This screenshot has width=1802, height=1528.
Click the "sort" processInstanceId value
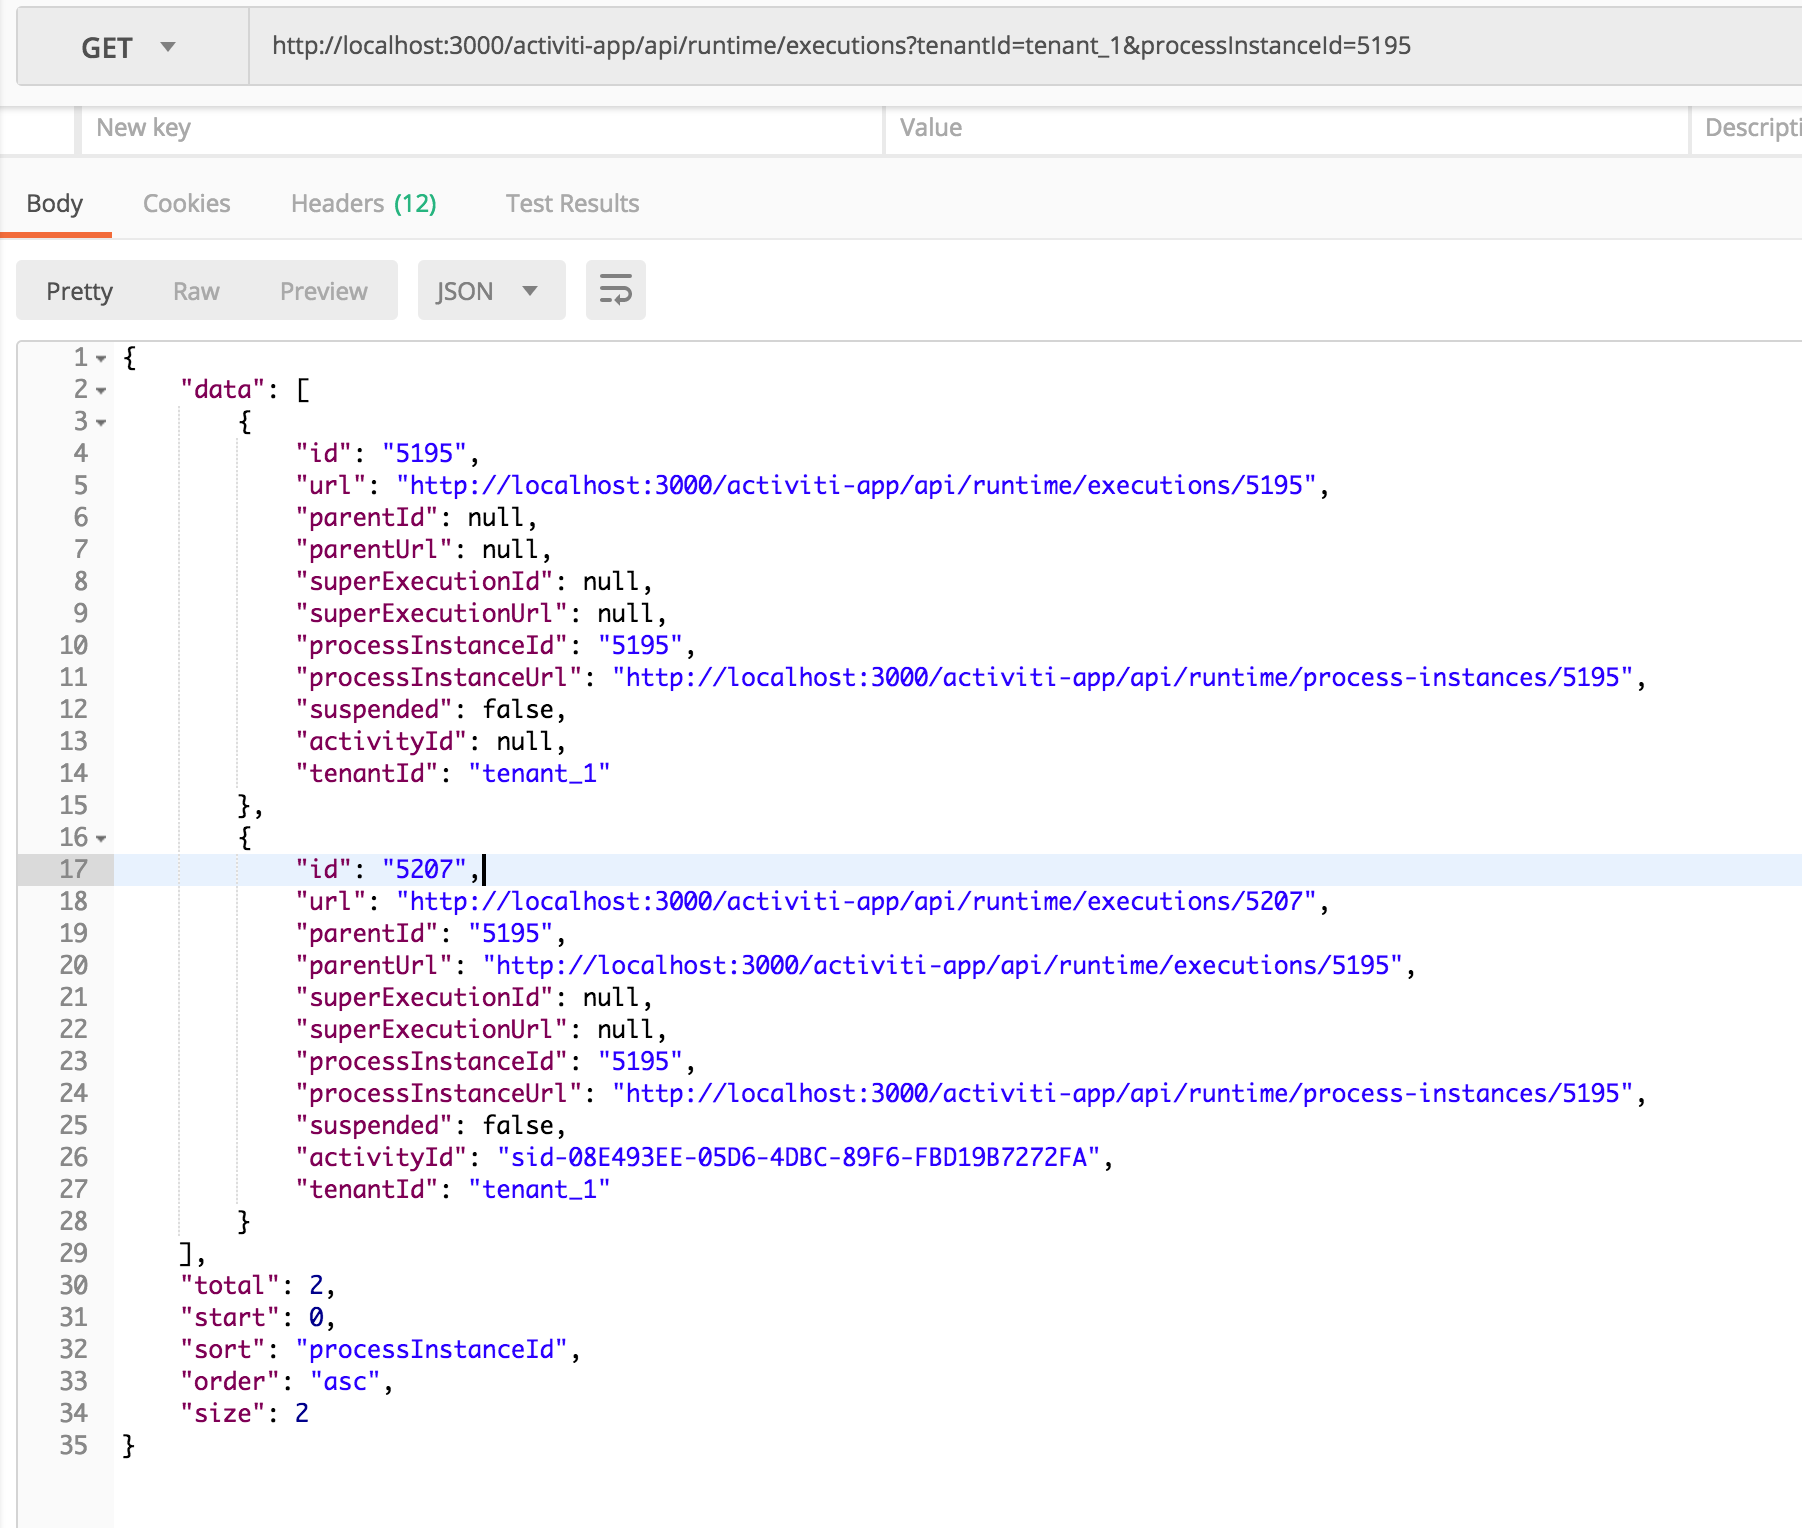(x=432, y=1349)
